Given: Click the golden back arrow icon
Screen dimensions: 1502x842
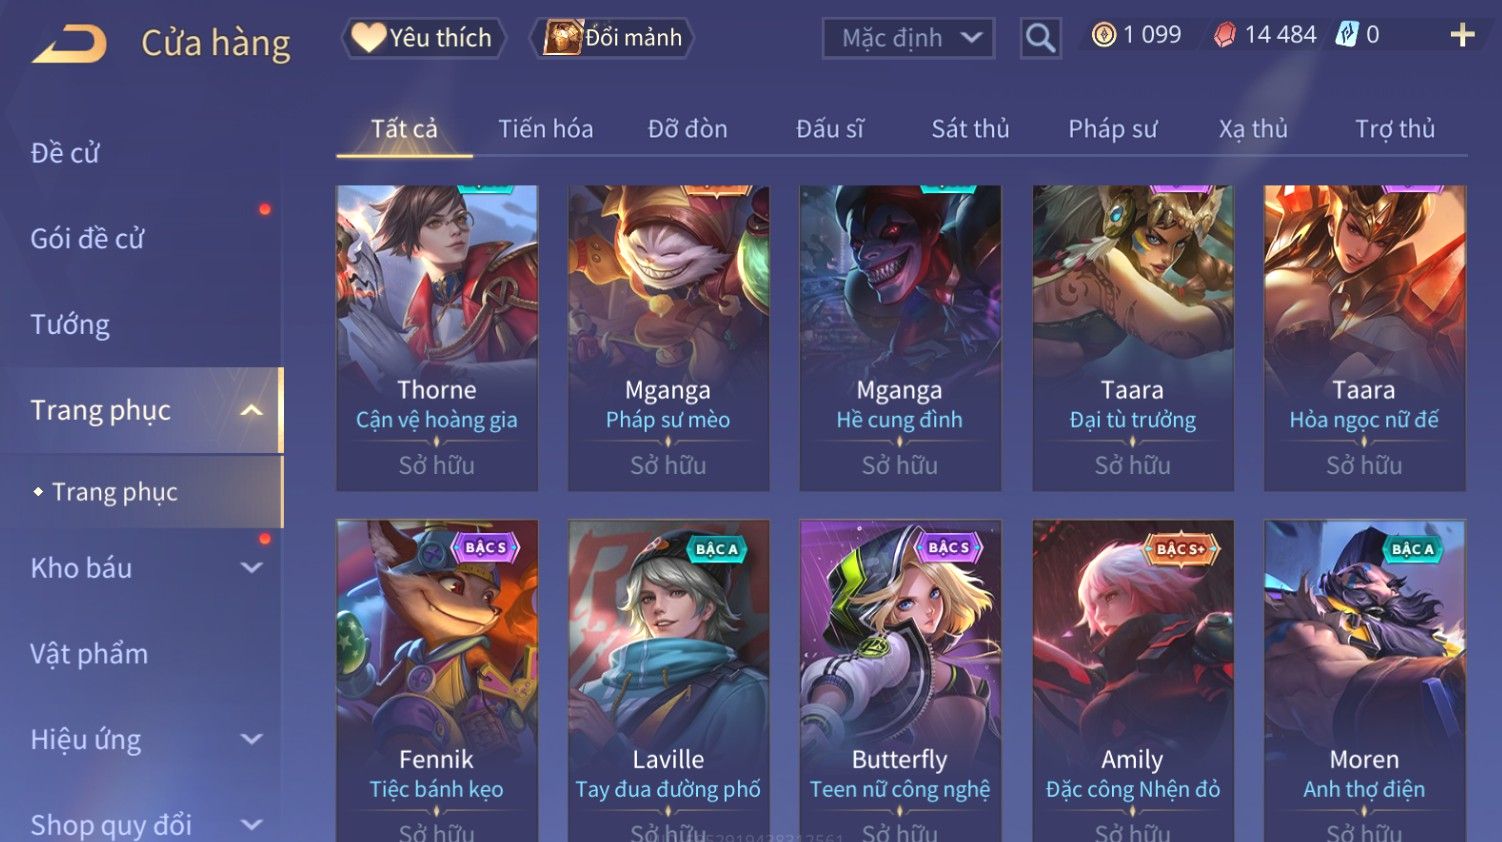Looking at the screenshot, I should coord(69,44).
